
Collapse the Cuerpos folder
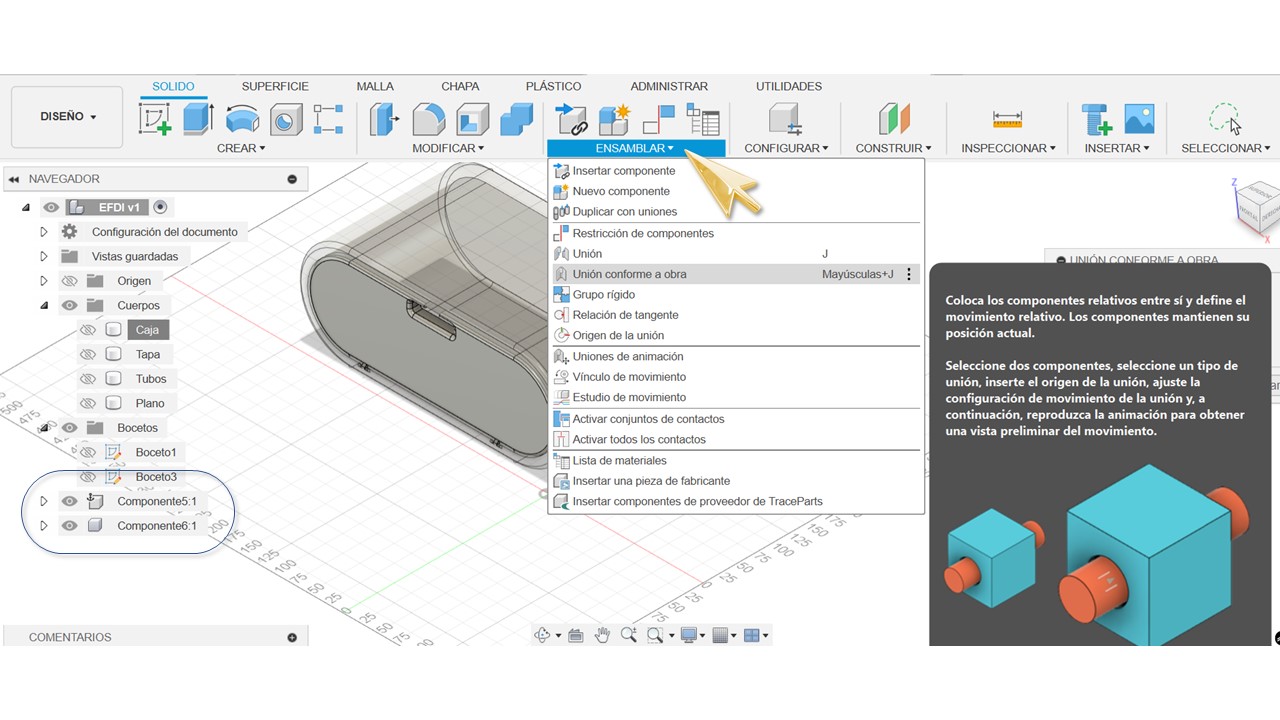44,306
